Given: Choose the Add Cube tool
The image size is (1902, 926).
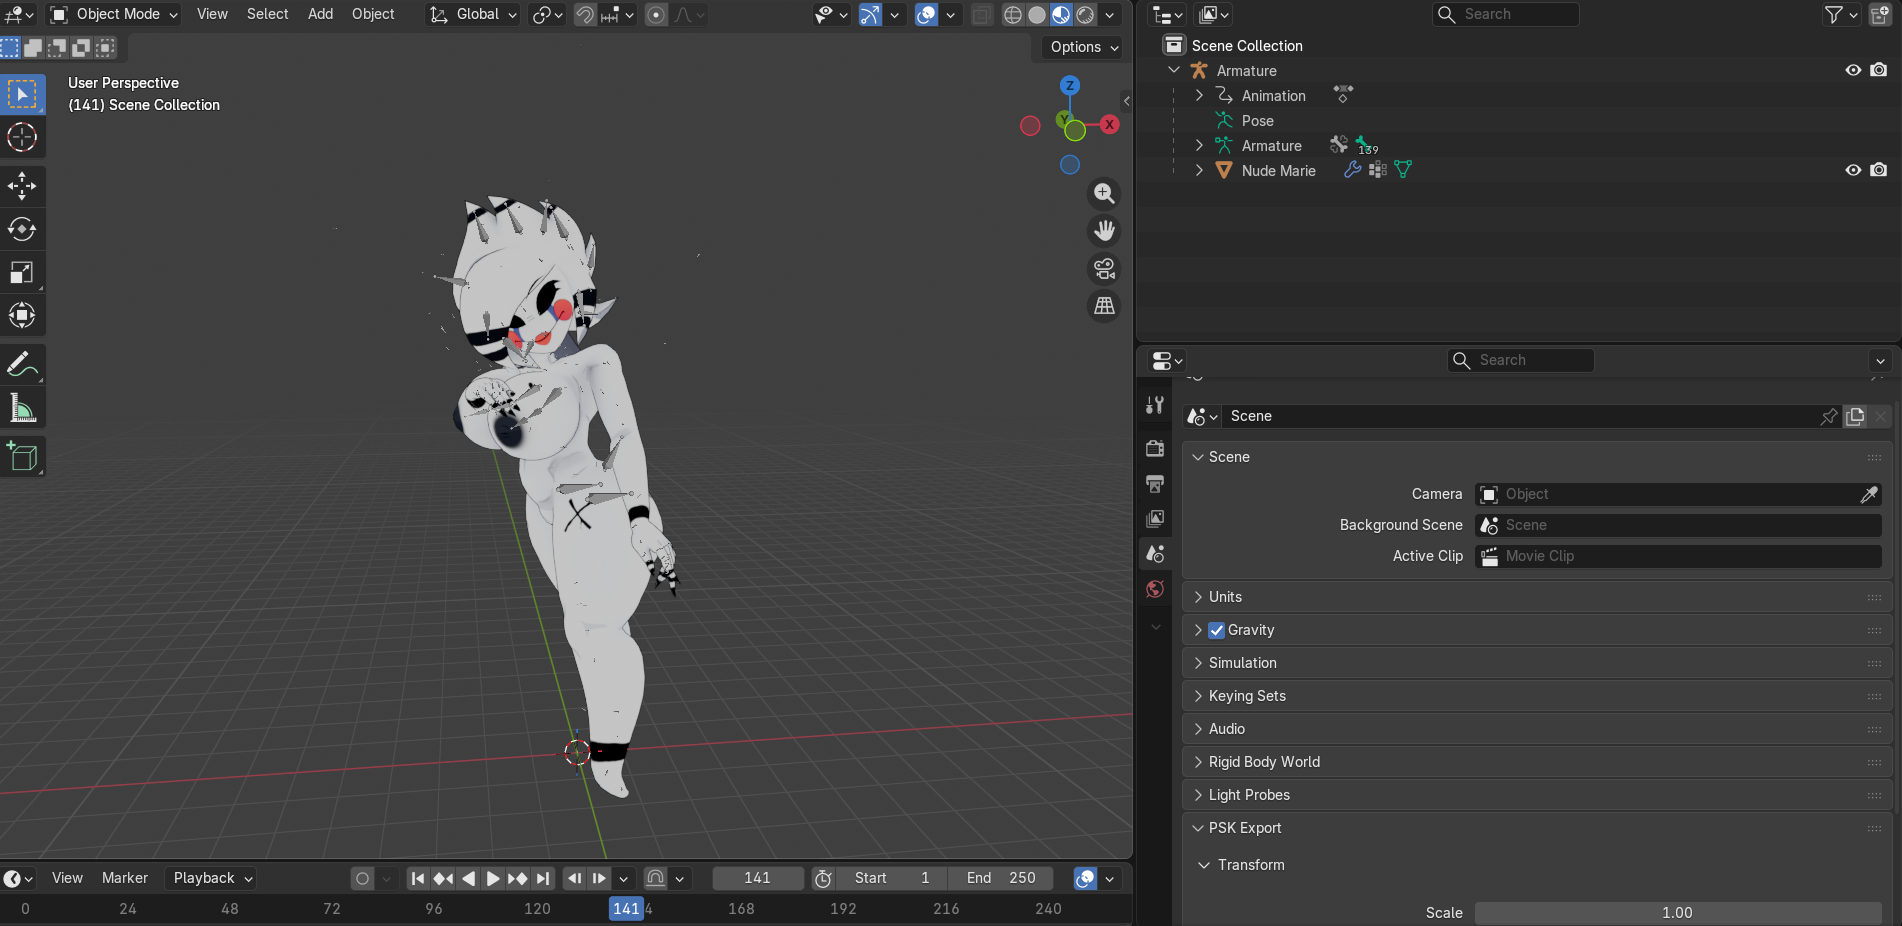Looking at the screenshot, I should pyautogui.click(x=22, y=457).
